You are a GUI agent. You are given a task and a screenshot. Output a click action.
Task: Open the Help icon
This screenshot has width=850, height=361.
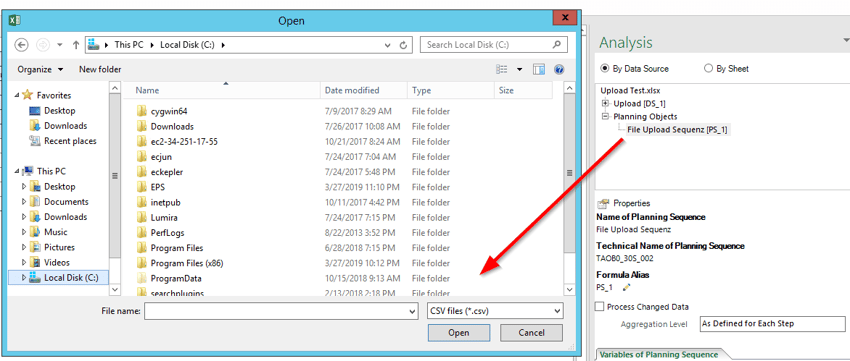(559, 69)
